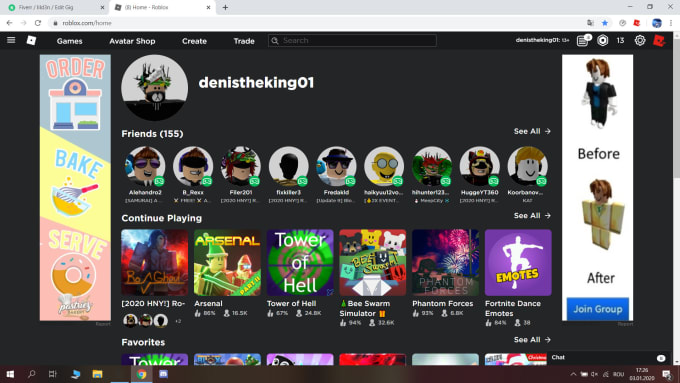Bookmark this page with star icon

pos(605,23)
